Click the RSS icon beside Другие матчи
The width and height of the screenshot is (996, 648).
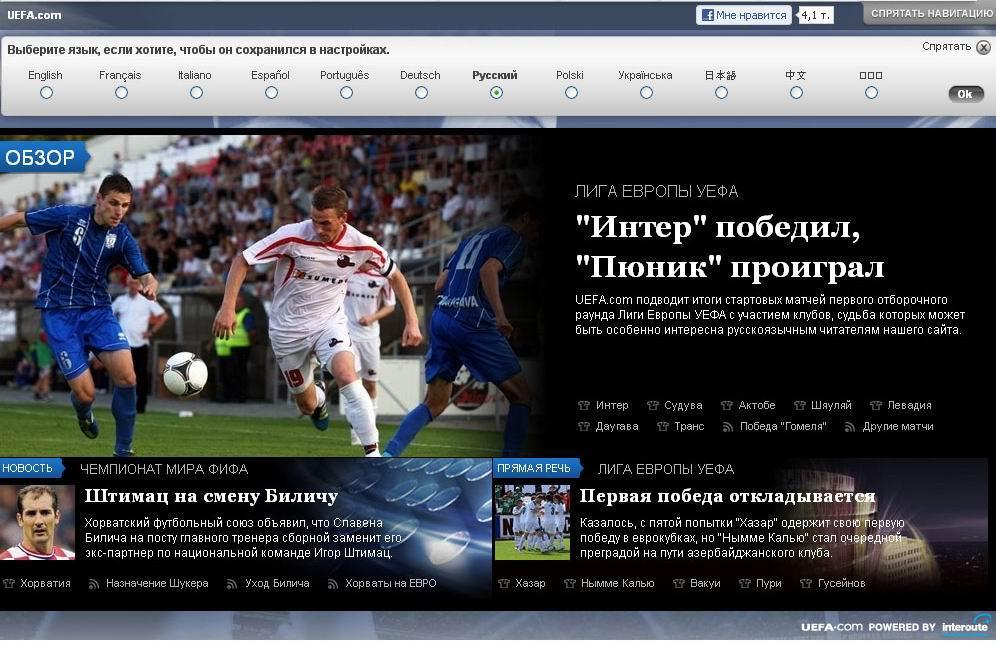pyautogui.click(x=850, y=427)
